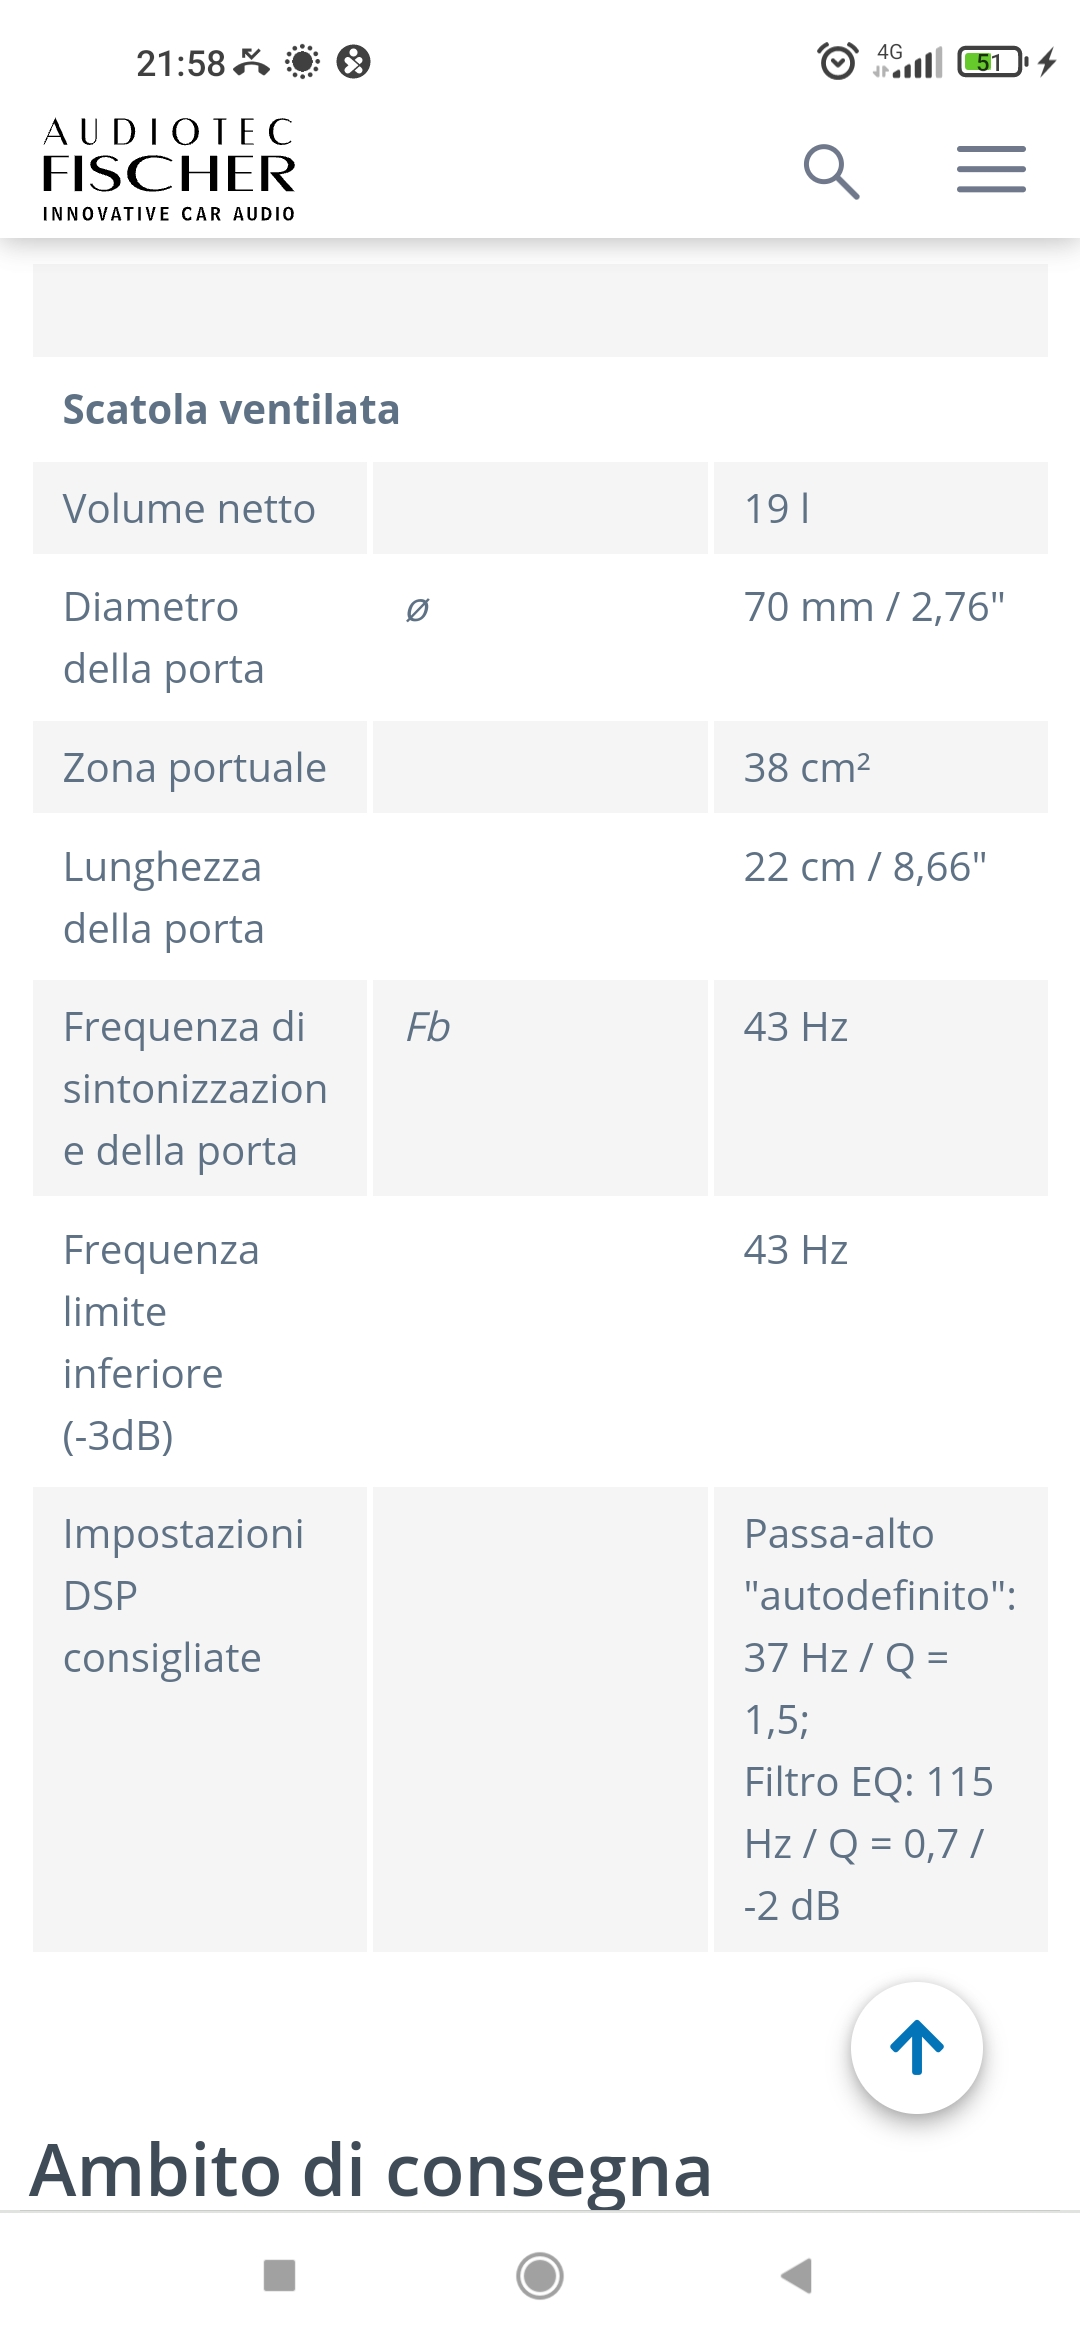
Task: Open the search magnifier icon
Action: pyautogui.click(x=831, y=171)
